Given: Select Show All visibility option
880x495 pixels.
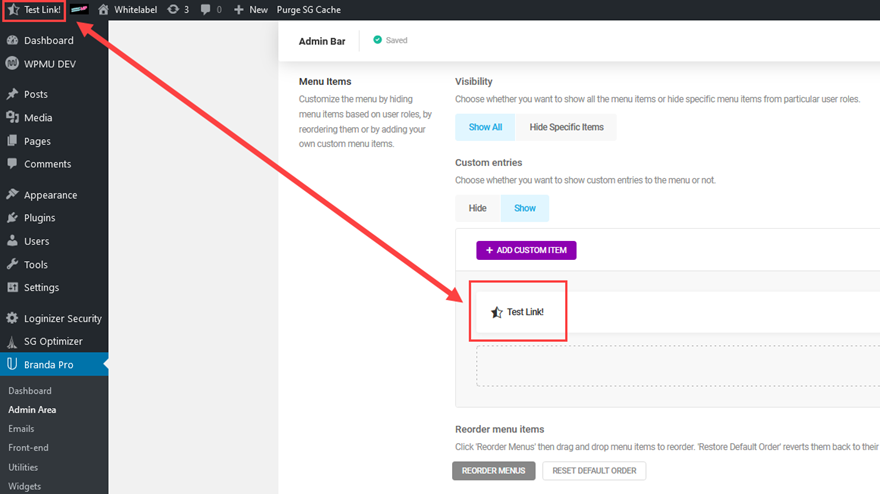Looking at the screenshot, I should [x=485, y=127].
